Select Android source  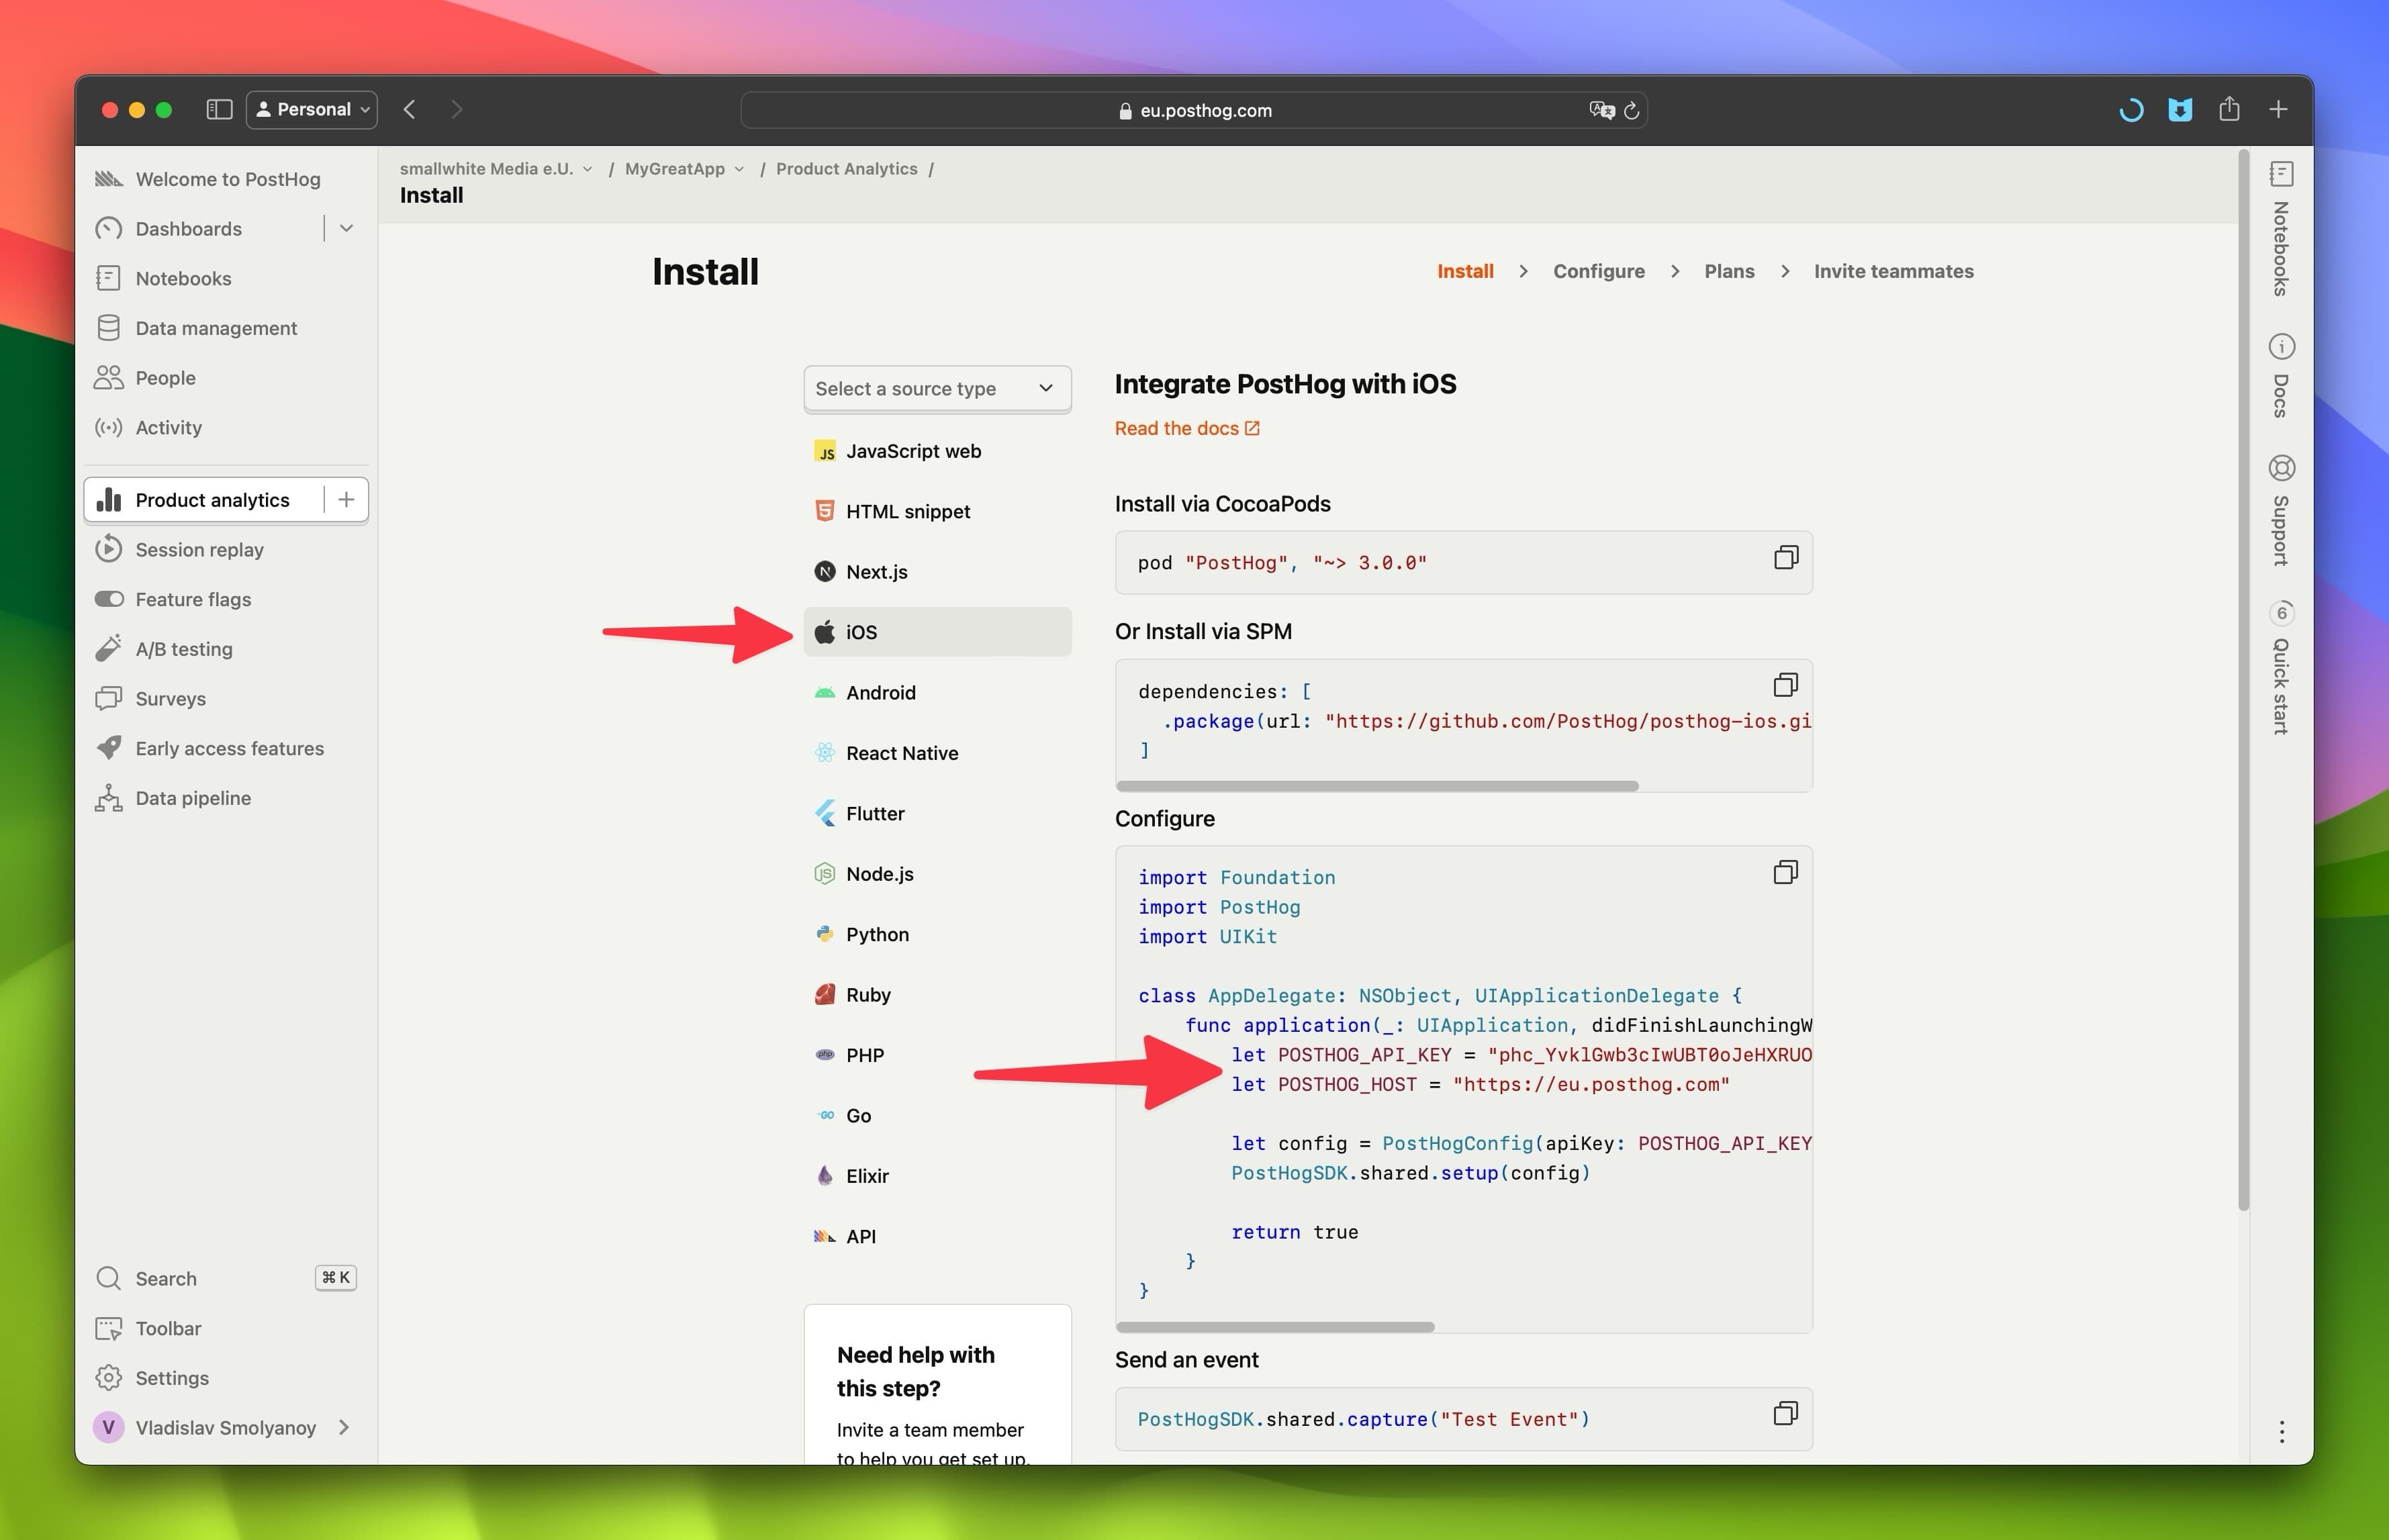[937, 693]
